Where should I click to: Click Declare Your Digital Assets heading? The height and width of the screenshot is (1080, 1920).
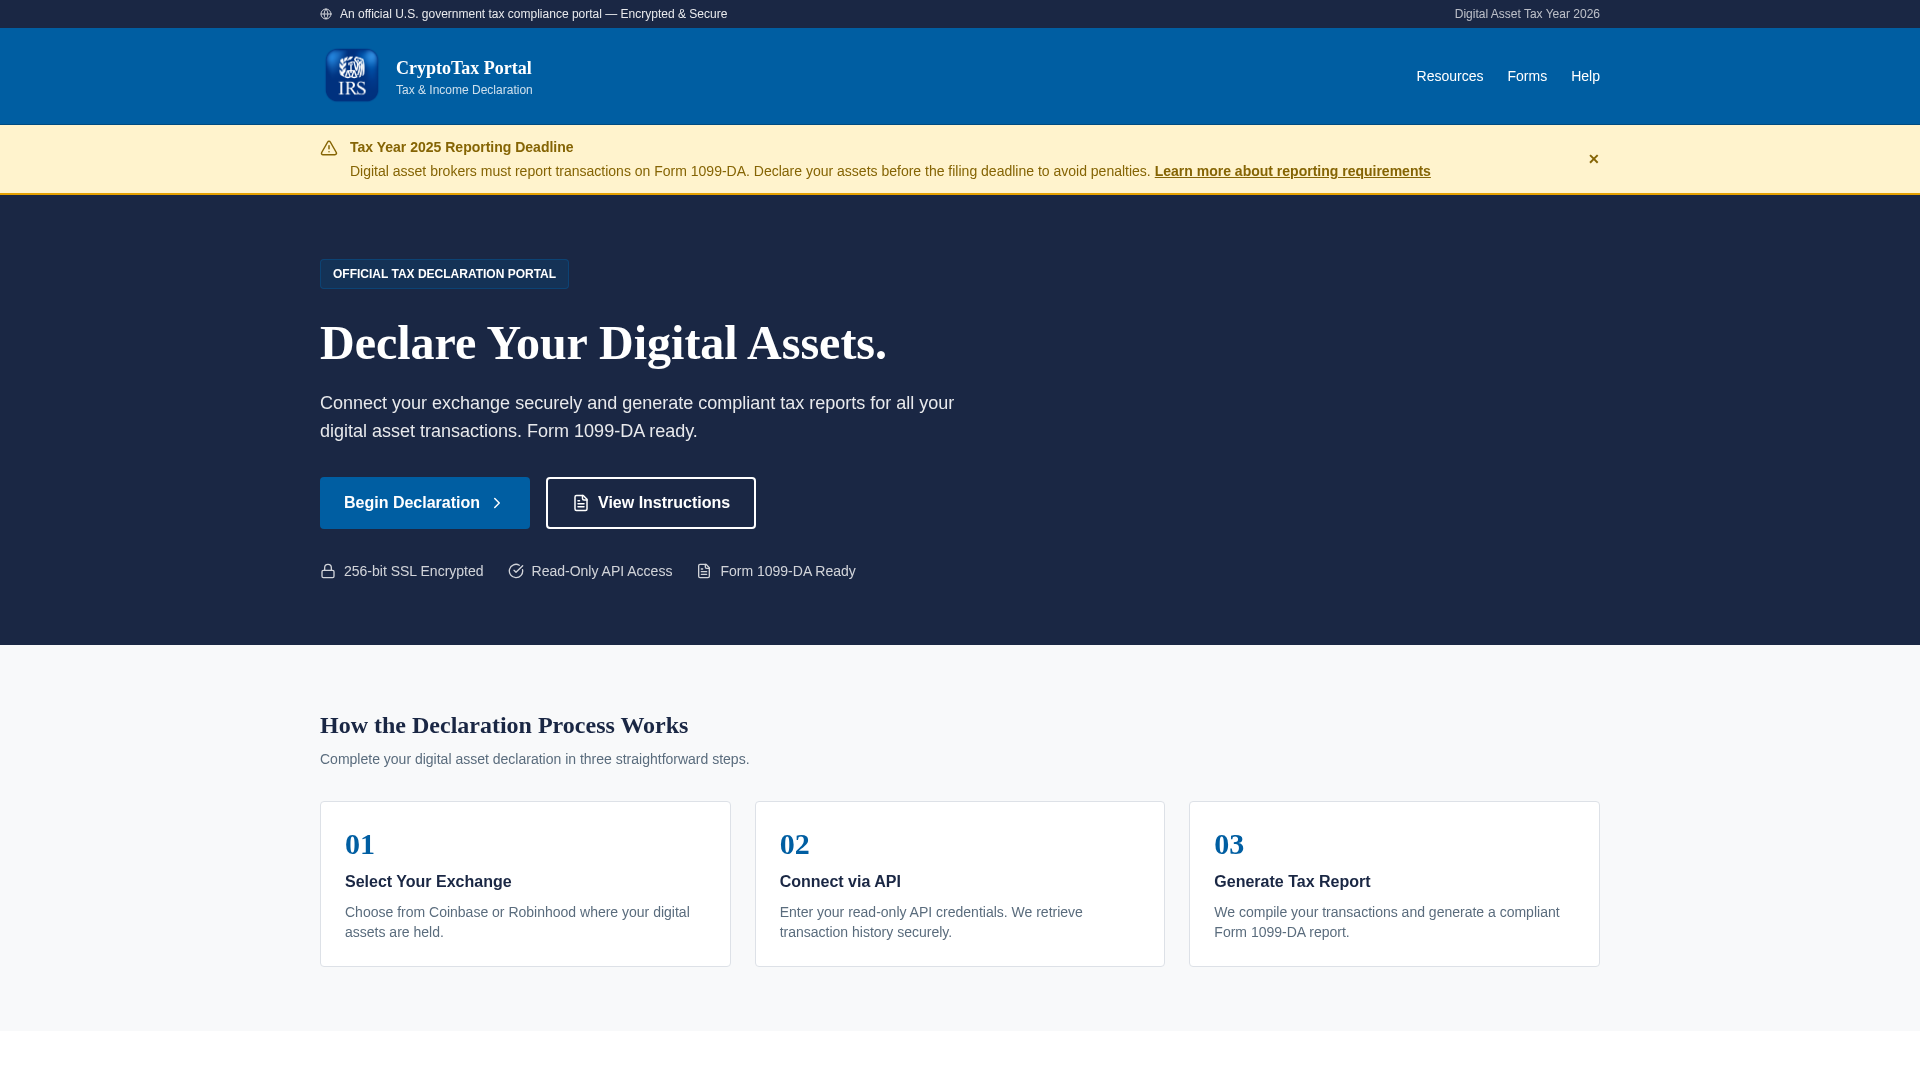(x=603, y=343)
